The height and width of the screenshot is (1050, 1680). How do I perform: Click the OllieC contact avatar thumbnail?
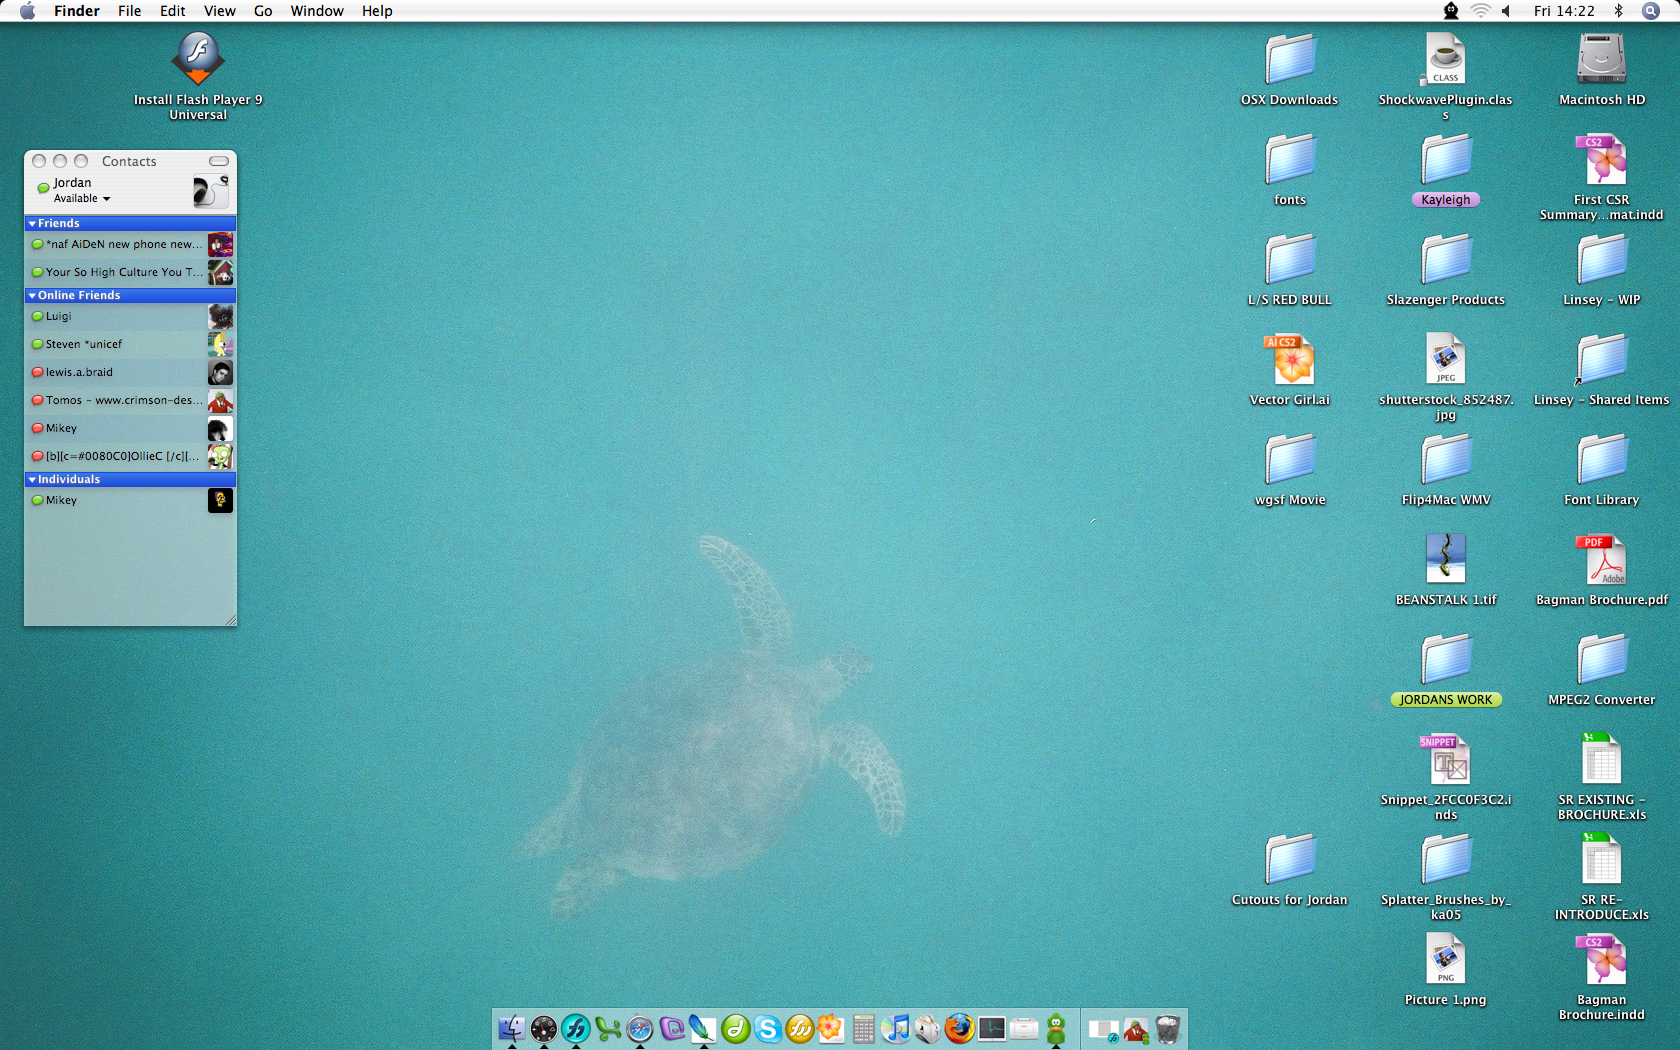[x=220, y=456]
